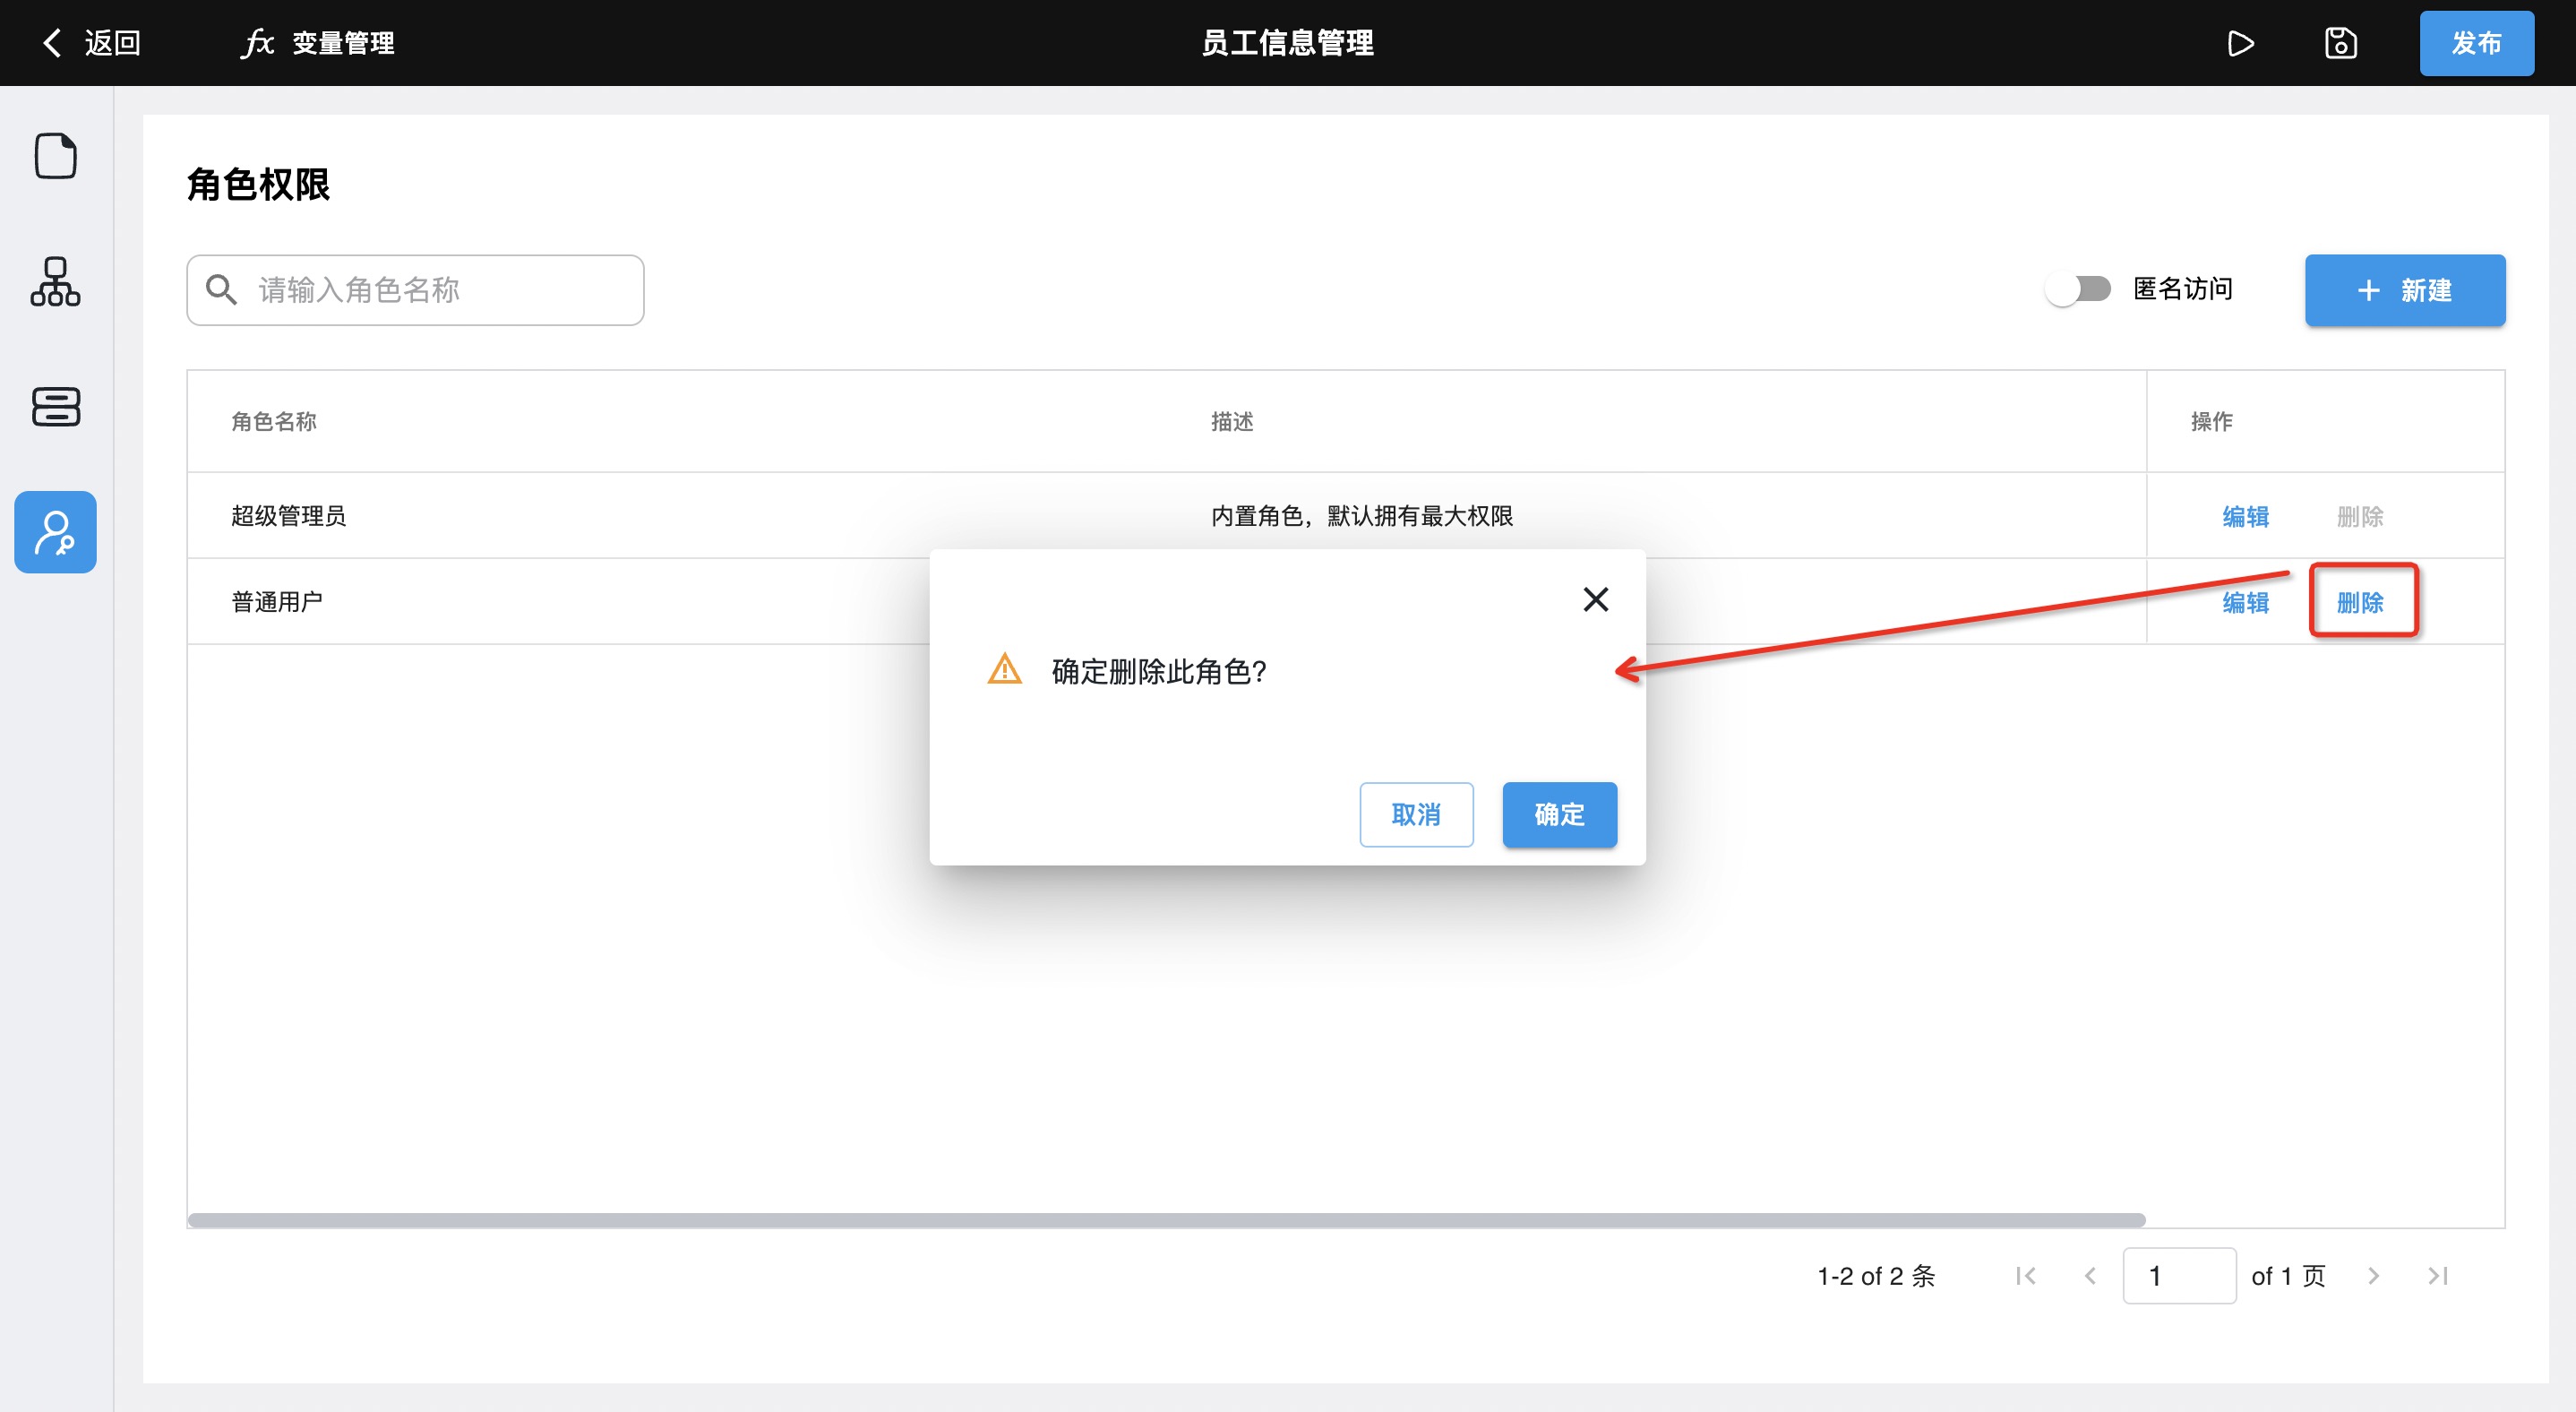The width and height of the screenshot is (2576, 1412).
Task: Click the page number input
Action: (x=2179, y=1275)
